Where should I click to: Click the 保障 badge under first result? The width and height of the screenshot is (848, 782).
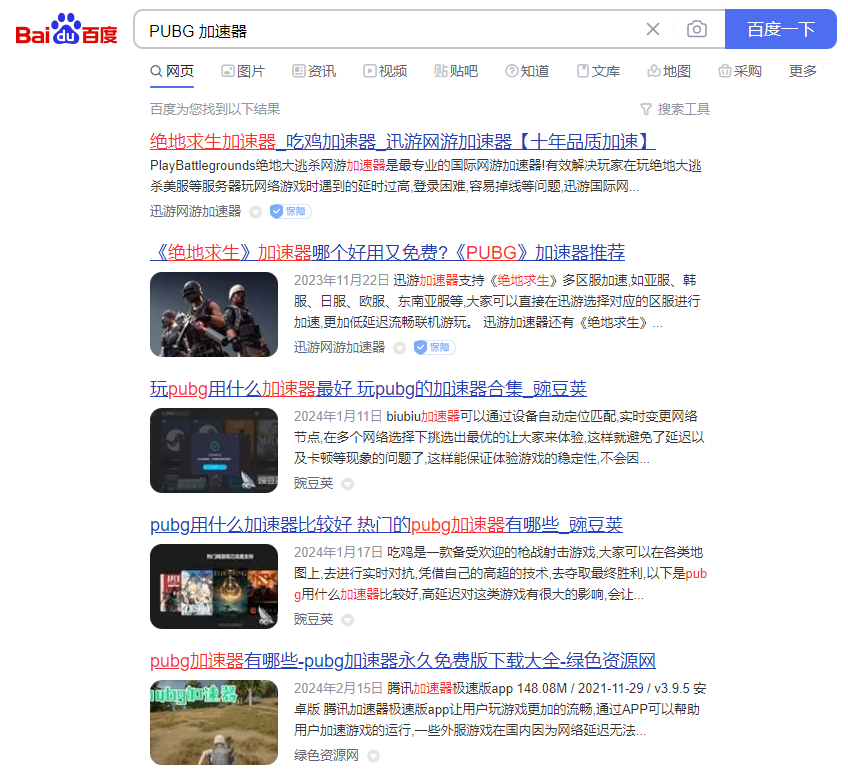(291, 211)
